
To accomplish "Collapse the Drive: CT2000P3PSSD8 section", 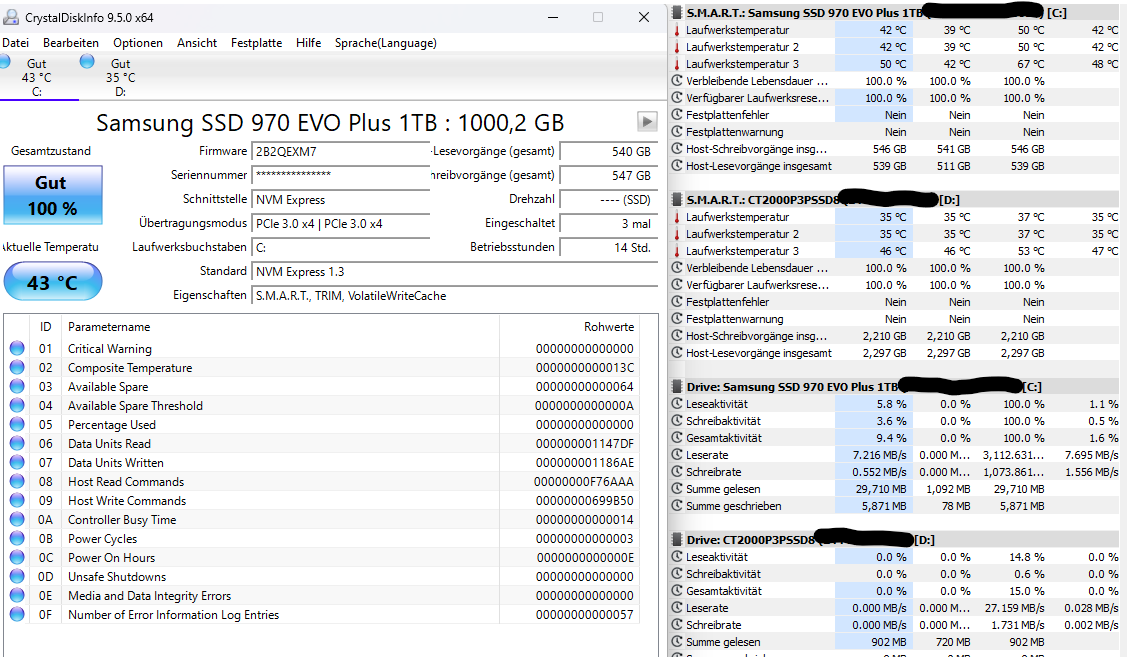I will [x=676, y=540].
